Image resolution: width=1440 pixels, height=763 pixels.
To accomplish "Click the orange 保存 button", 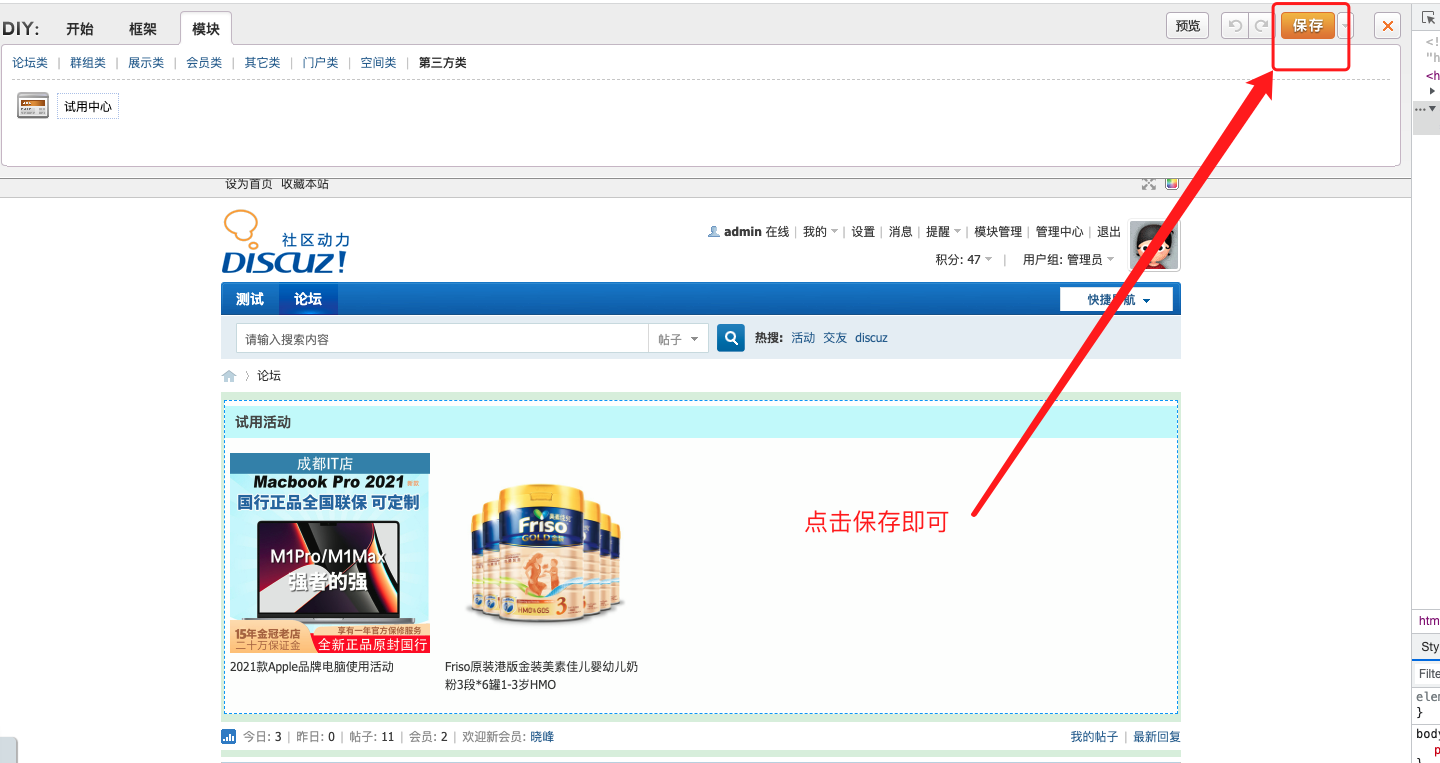I will pos(1307,26).
